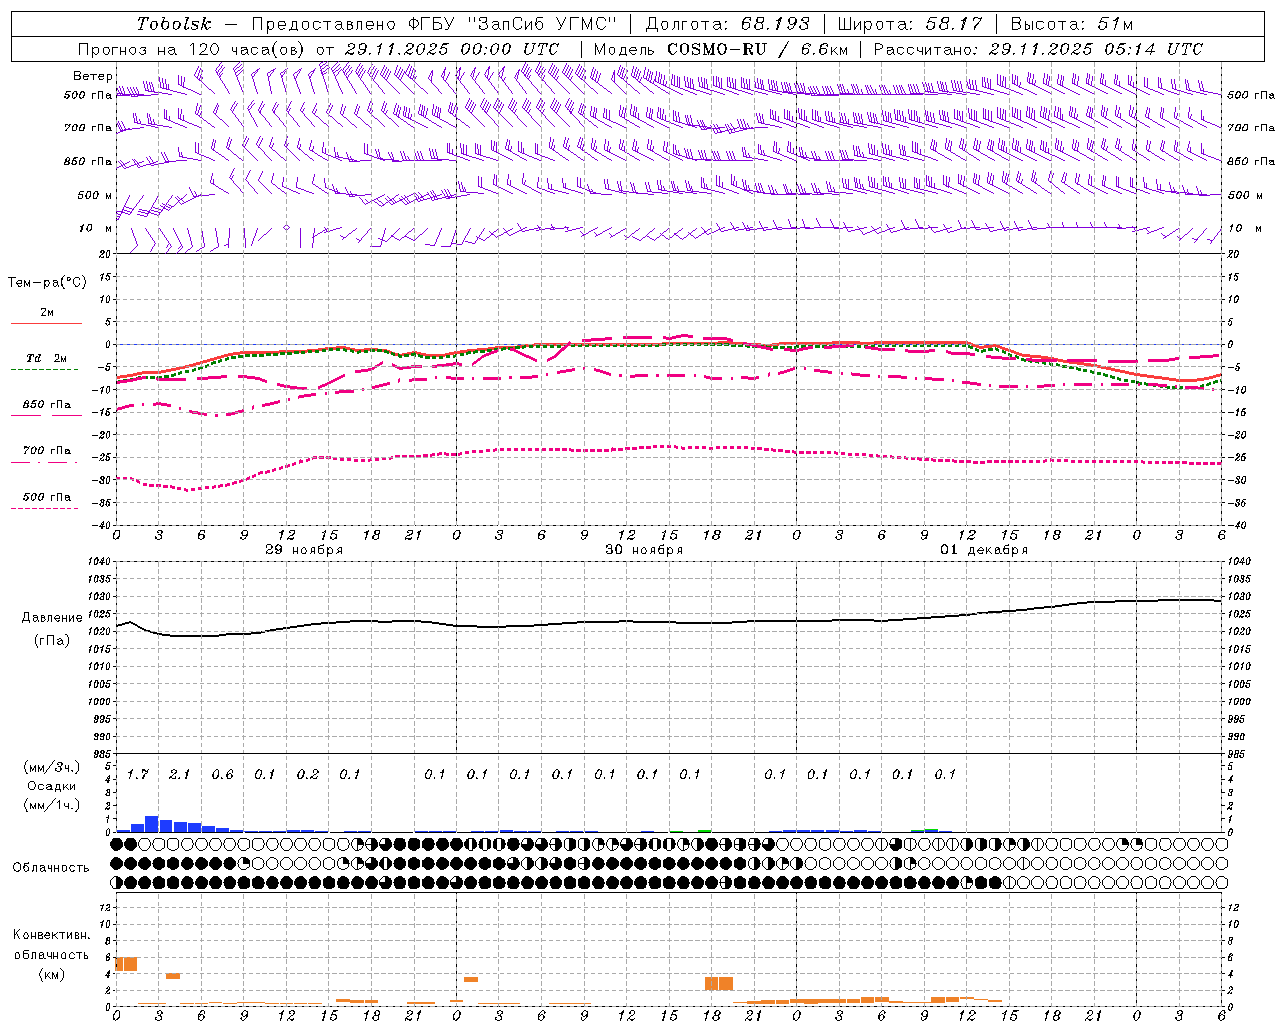
Task: Click the '30 ноября' date label
Action: (x=644, y=550)
